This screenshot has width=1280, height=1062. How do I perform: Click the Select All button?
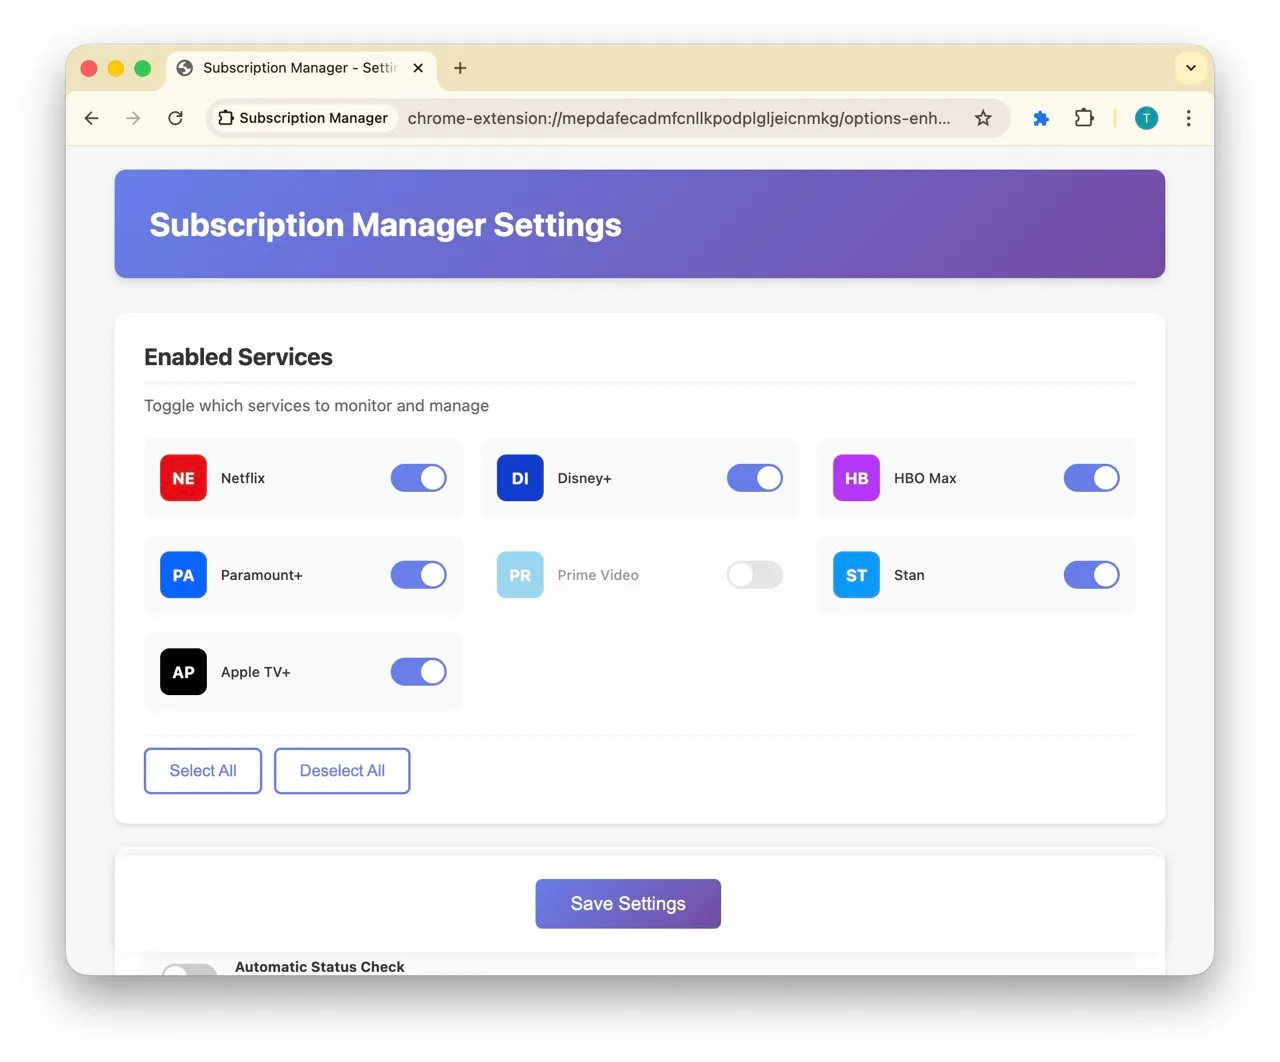pyautogui.click(x=203, y=771)
